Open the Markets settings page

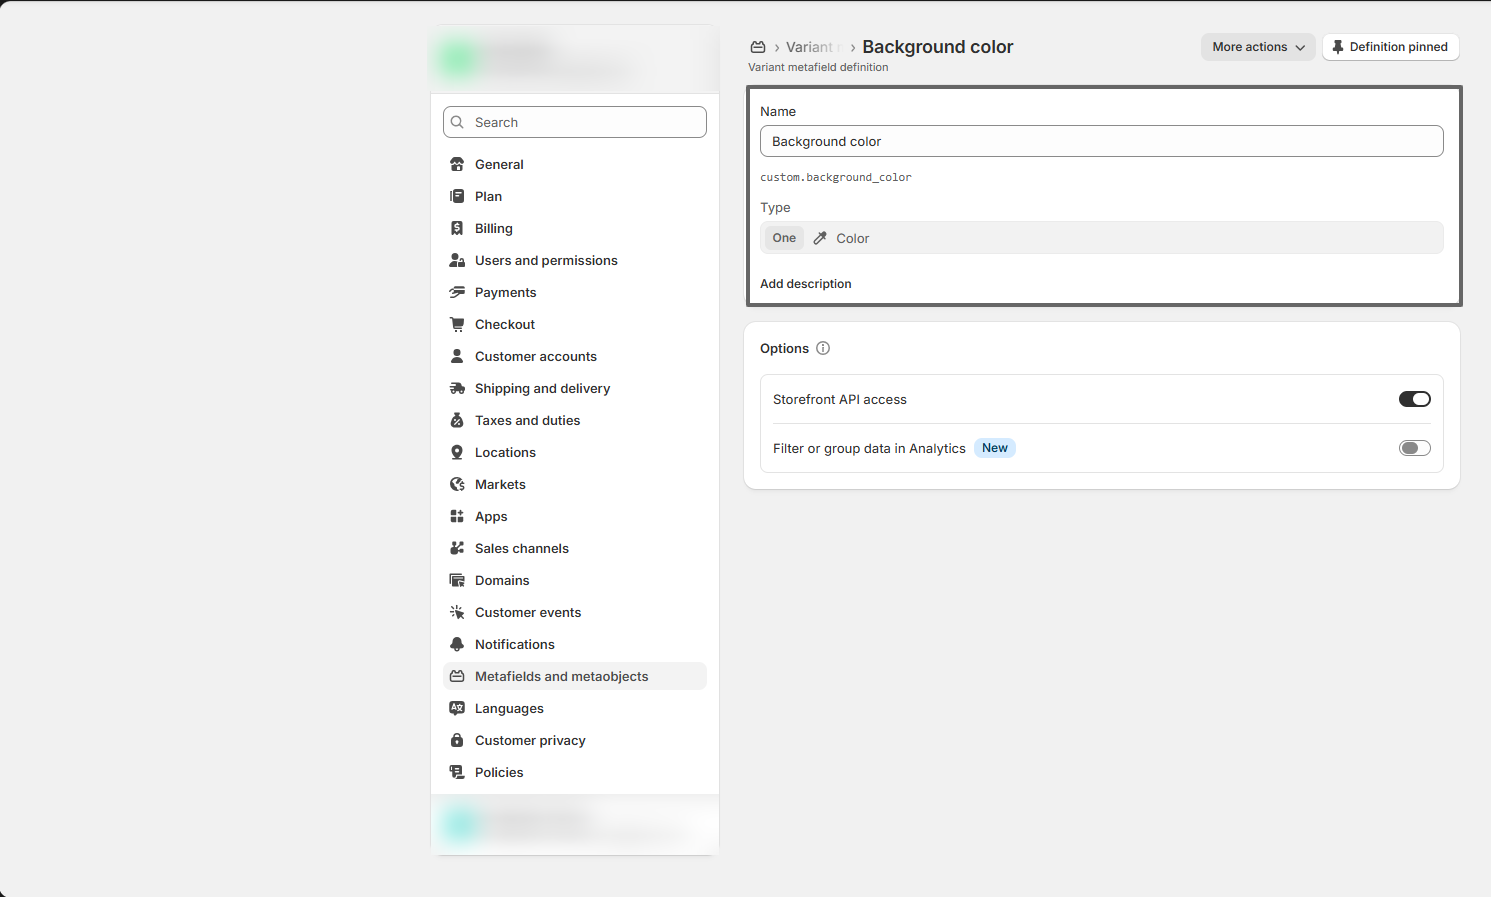pos(500,484)
